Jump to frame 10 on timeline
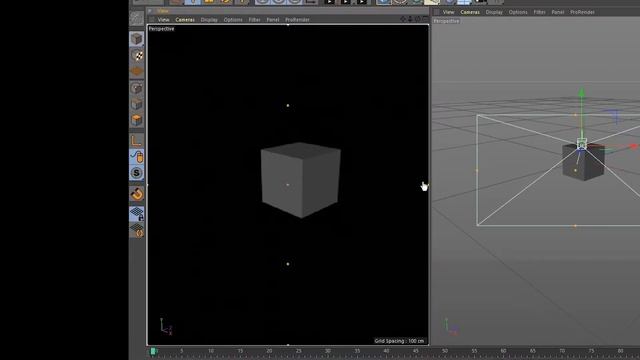 (x=211, y=351)
